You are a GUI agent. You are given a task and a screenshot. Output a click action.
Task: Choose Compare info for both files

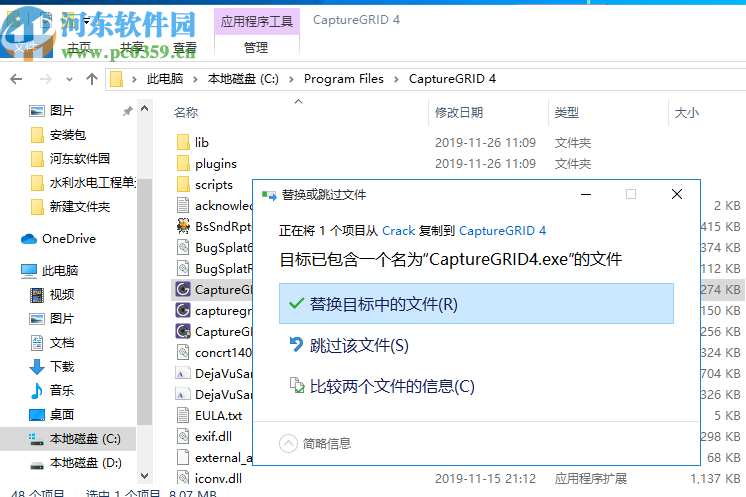382,386
